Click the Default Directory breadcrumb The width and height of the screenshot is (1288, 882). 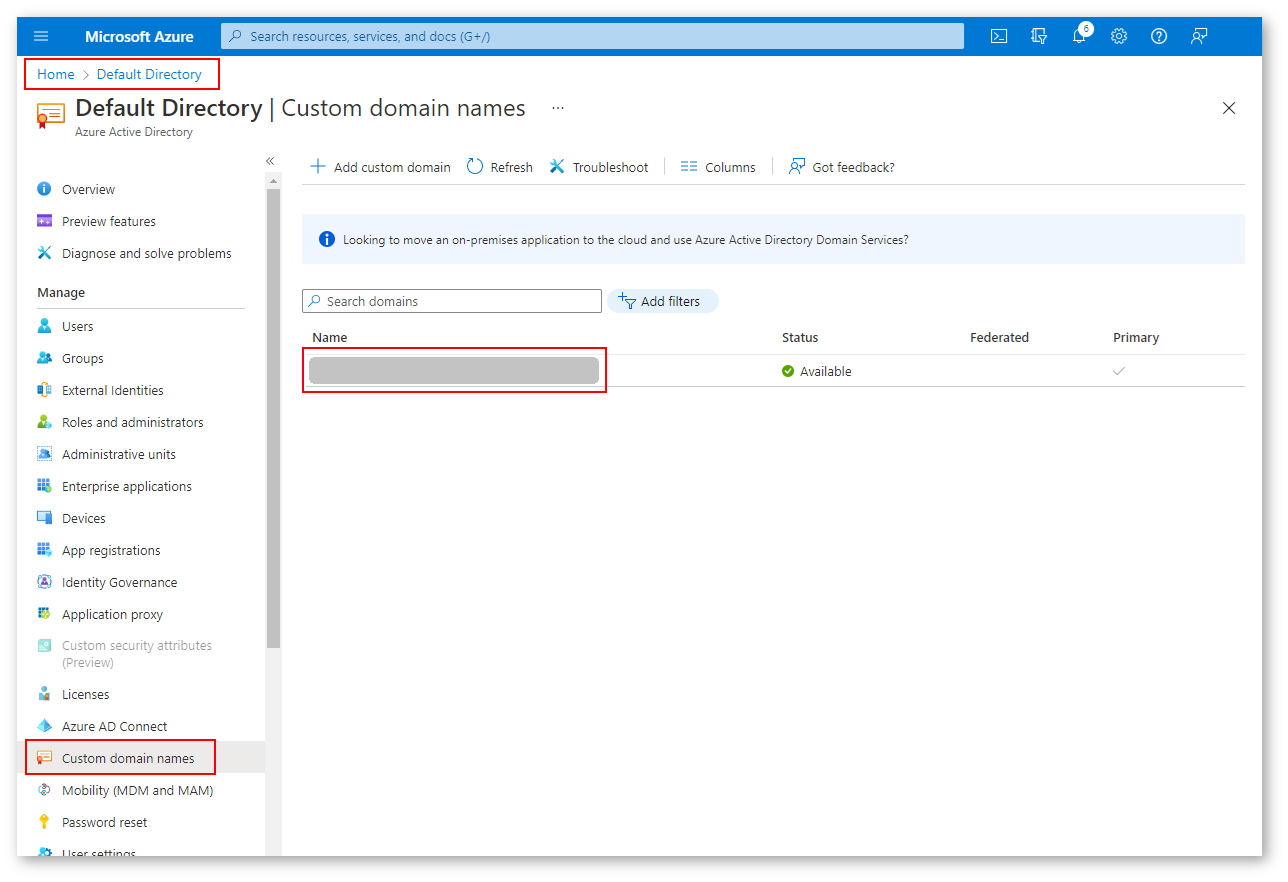click(x=149, y=74)
